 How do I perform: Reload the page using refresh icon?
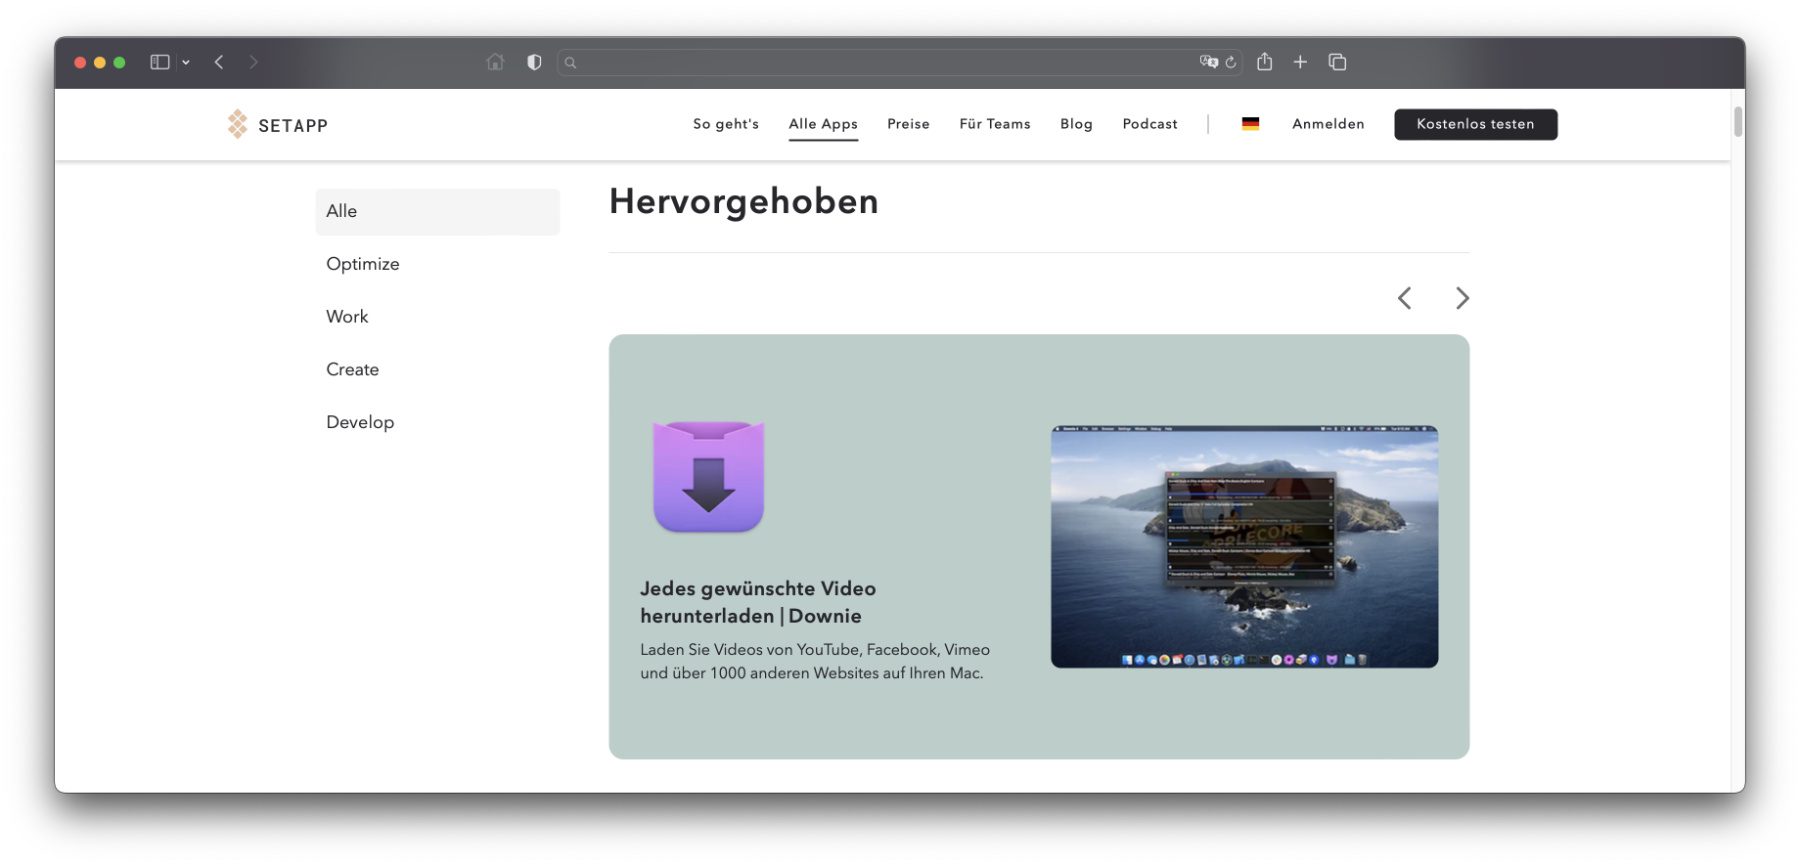tap(1231, 62)
